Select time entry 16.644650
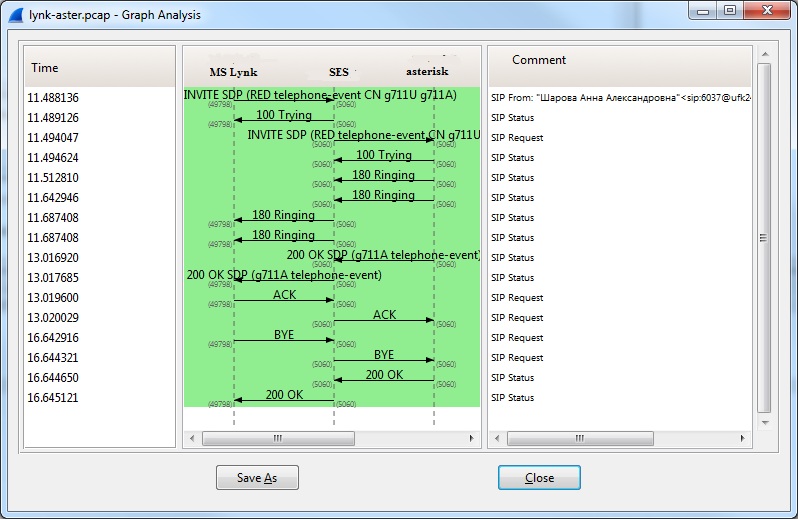798x520 pixels. click(53, 378)
